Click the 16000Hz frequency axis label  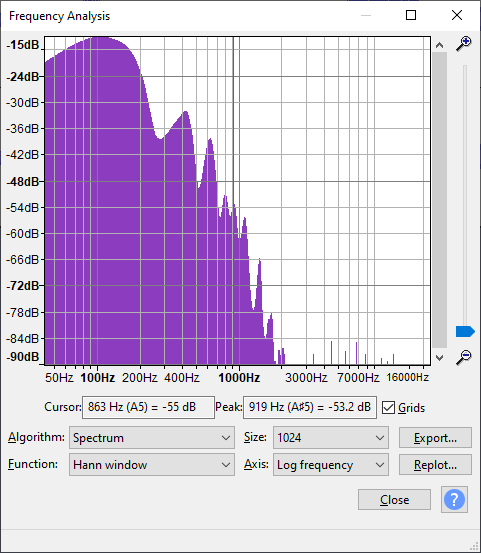[407, 377]
